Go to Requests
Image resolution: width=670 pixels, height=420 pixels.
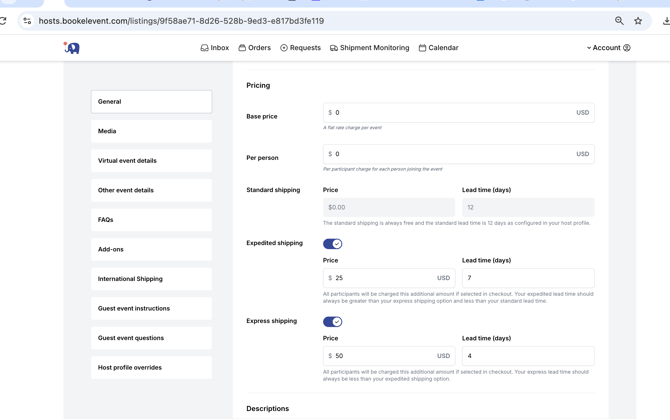pos(300,48)
